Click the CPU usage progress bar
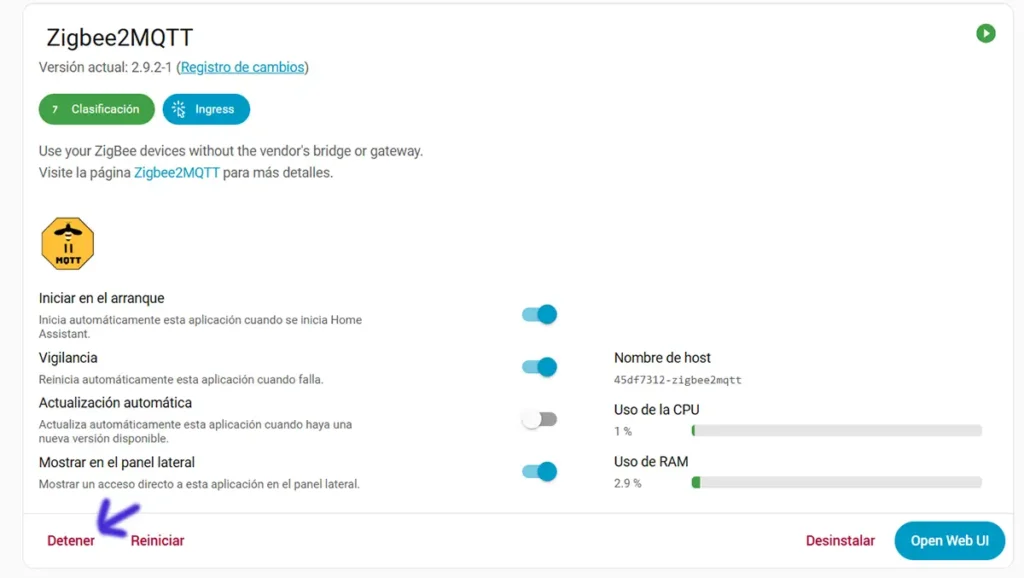This screenshot has width=1024, height=578. (836, 430)
